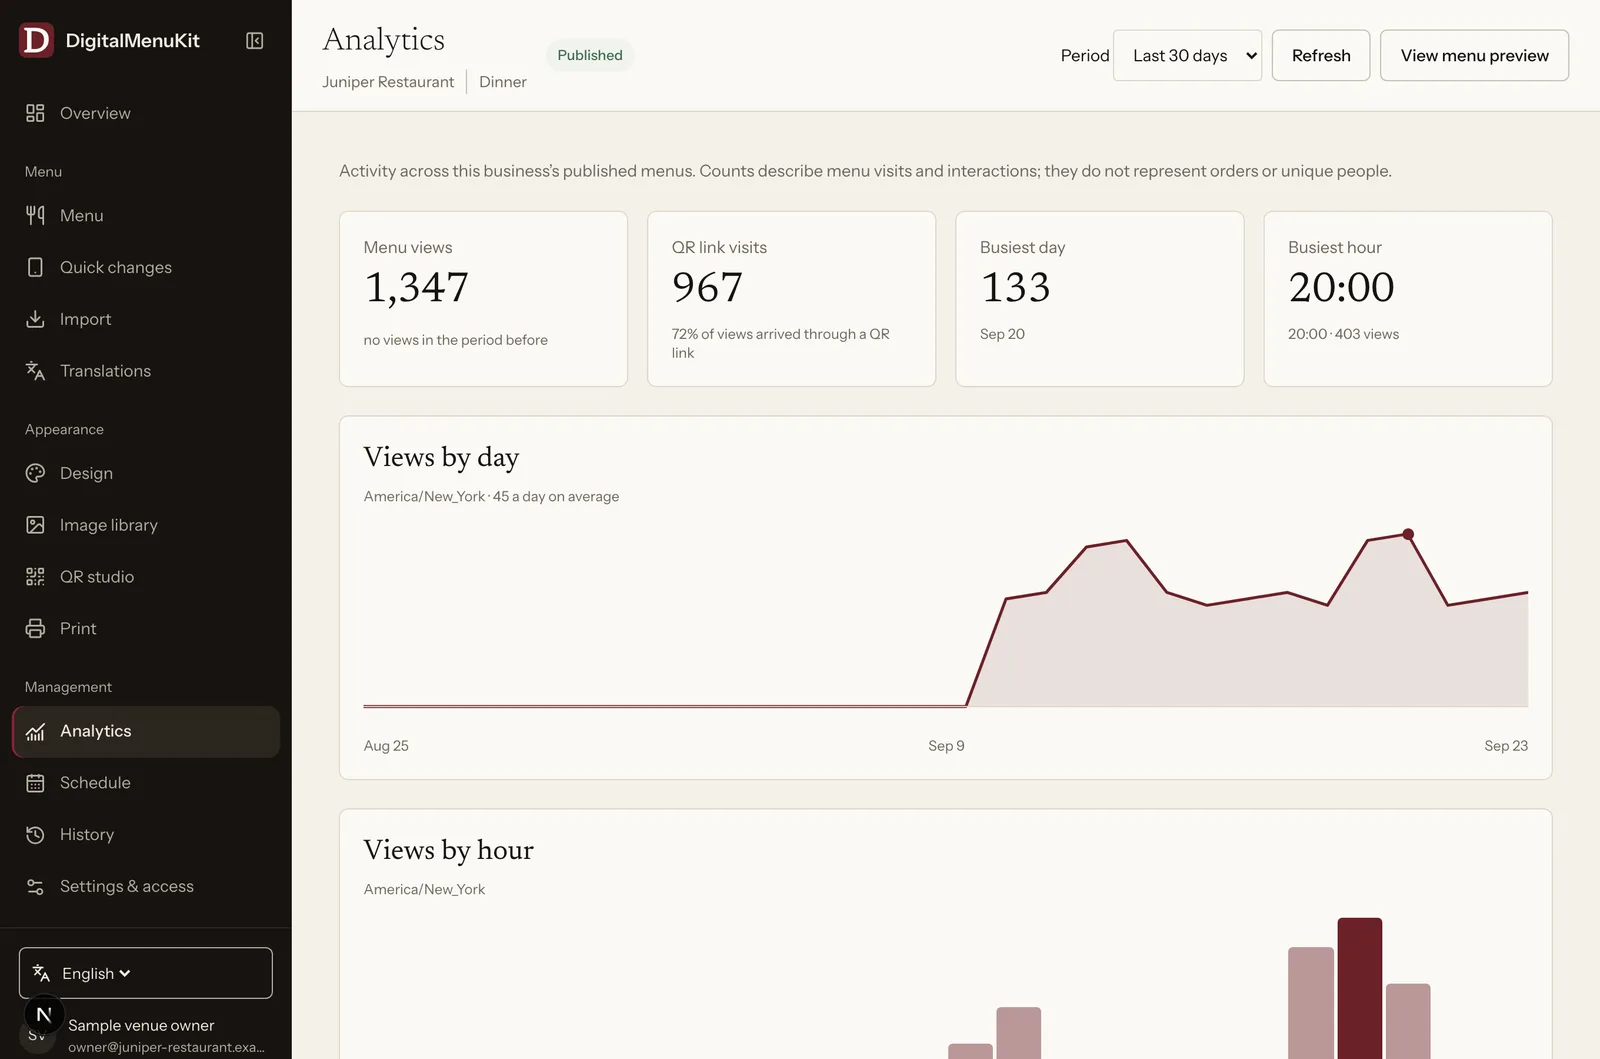This screenshot has width=1600, height=1059.
Task: Click the owner@juniper-restaurant email text
Action: (166, 1047)
